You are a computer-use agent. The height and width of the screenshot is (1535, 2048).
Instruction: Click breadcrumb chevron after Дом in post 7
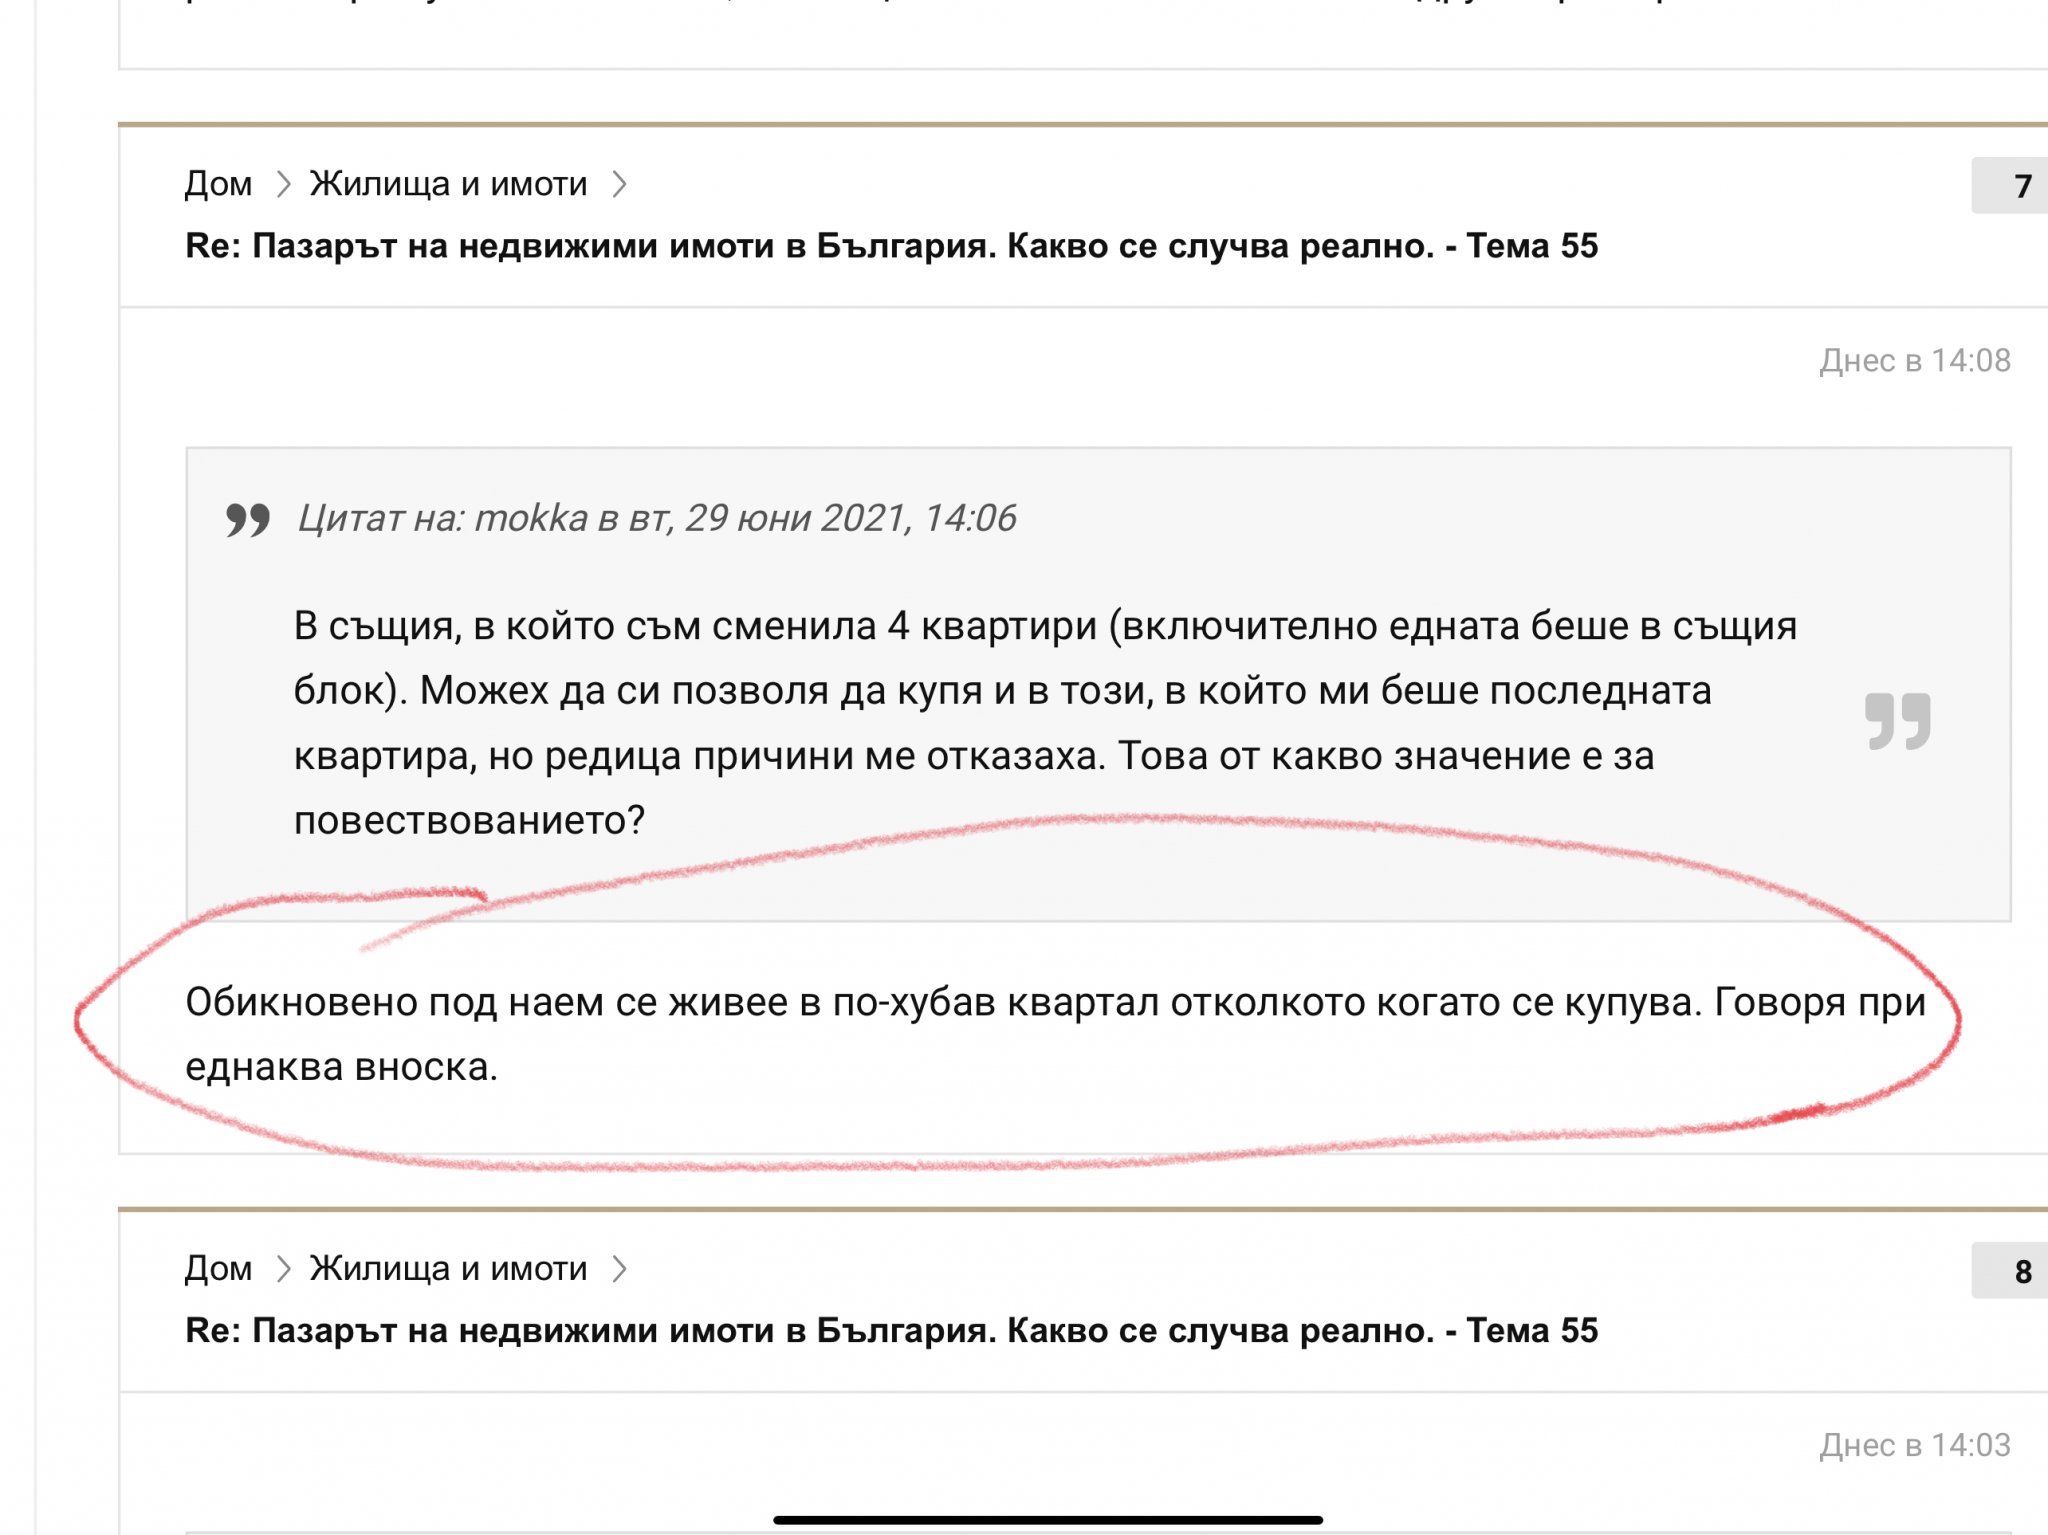[283, 184]
